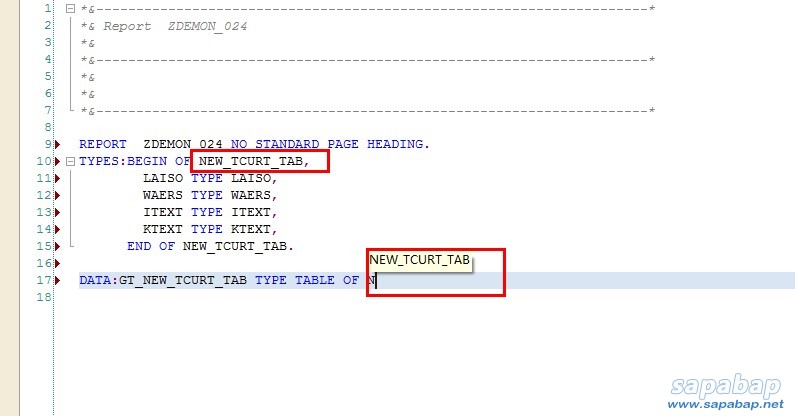
Task: Click line number 18 in the gutter
Action: coord(44,298)
